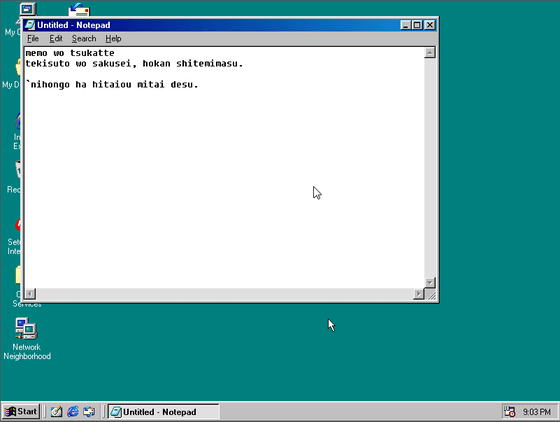Click the clock showing 9:03 PM
Screen dimensions: 560x422
(537, 412)
